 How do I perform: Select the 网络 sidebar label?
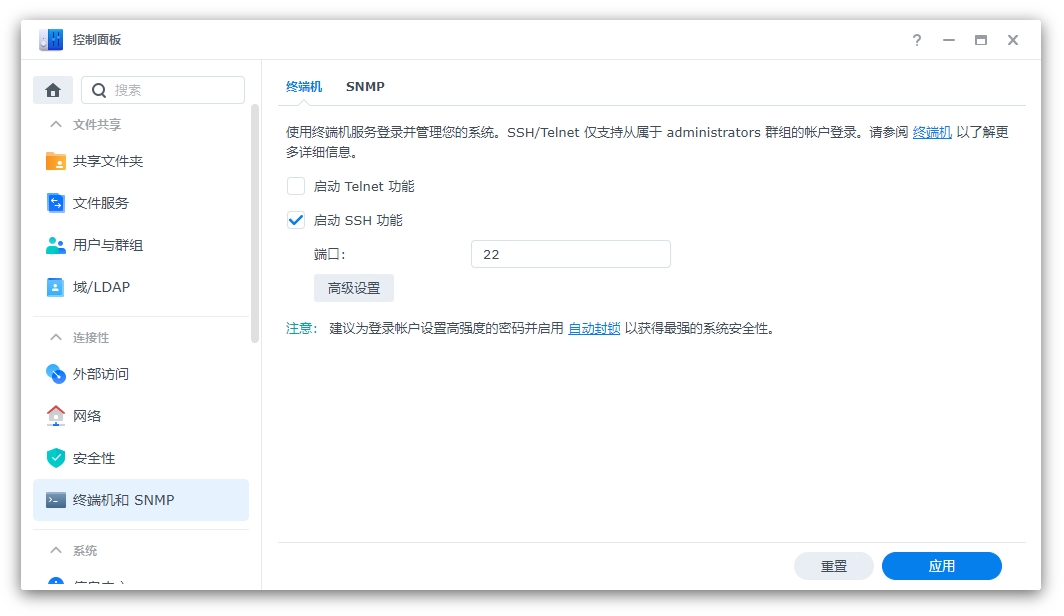pos(87,416)
